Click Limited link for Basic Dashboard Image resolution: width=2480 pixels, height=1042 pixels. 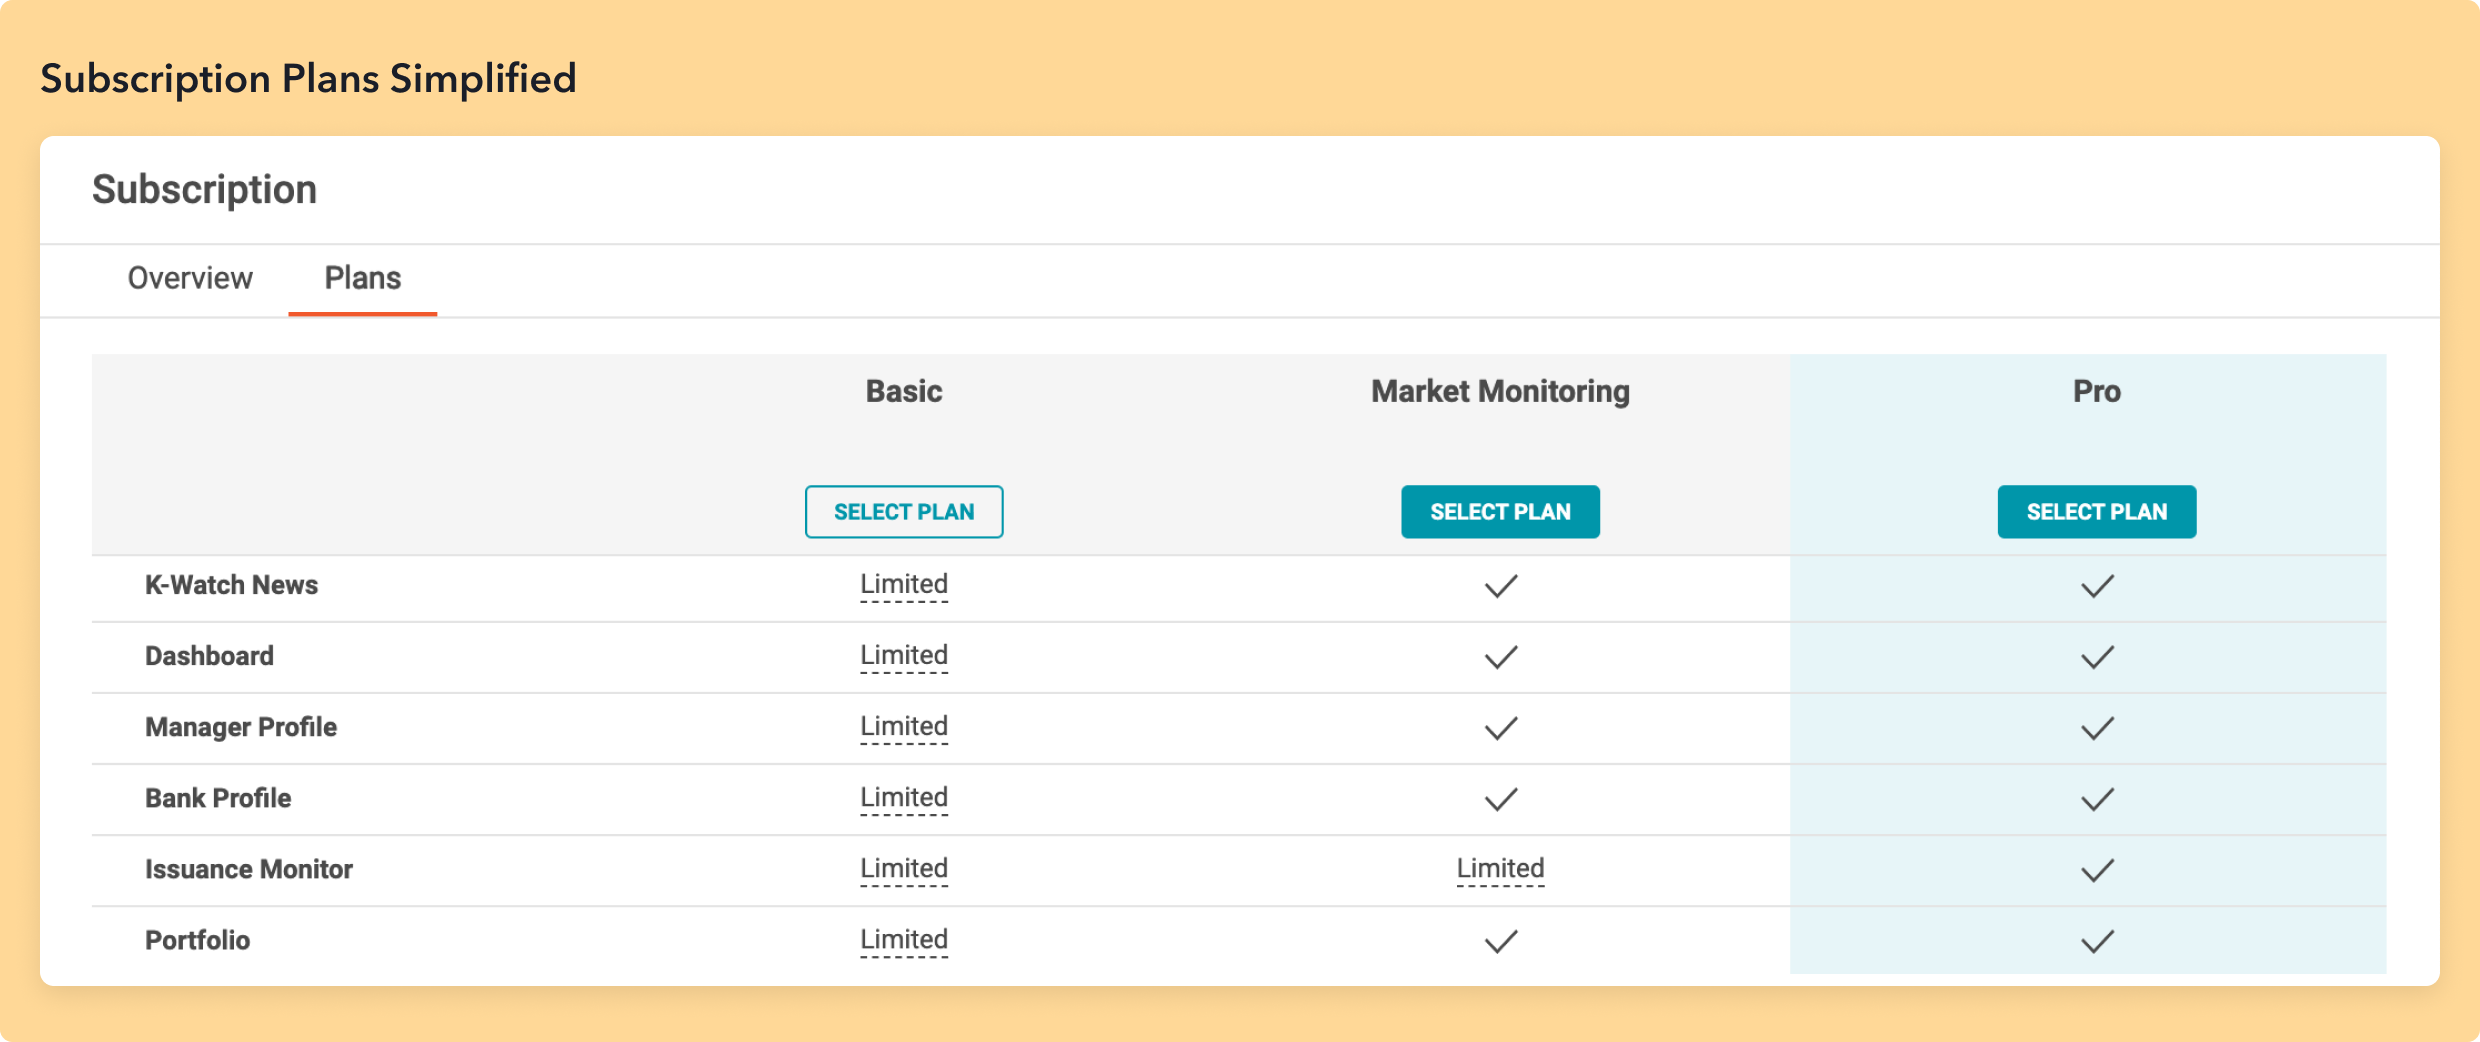click(x=903, y=656)
